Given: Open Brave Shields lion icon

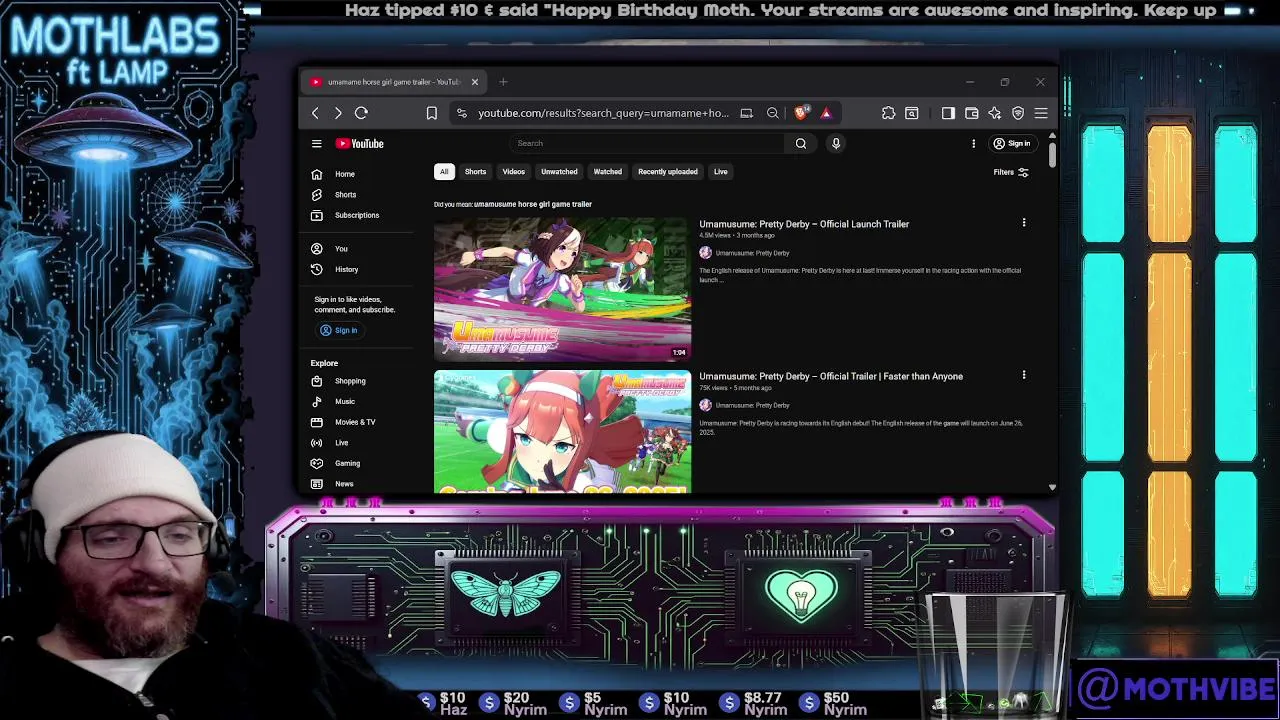Looking at the screenshot, I should coord(801,113).
